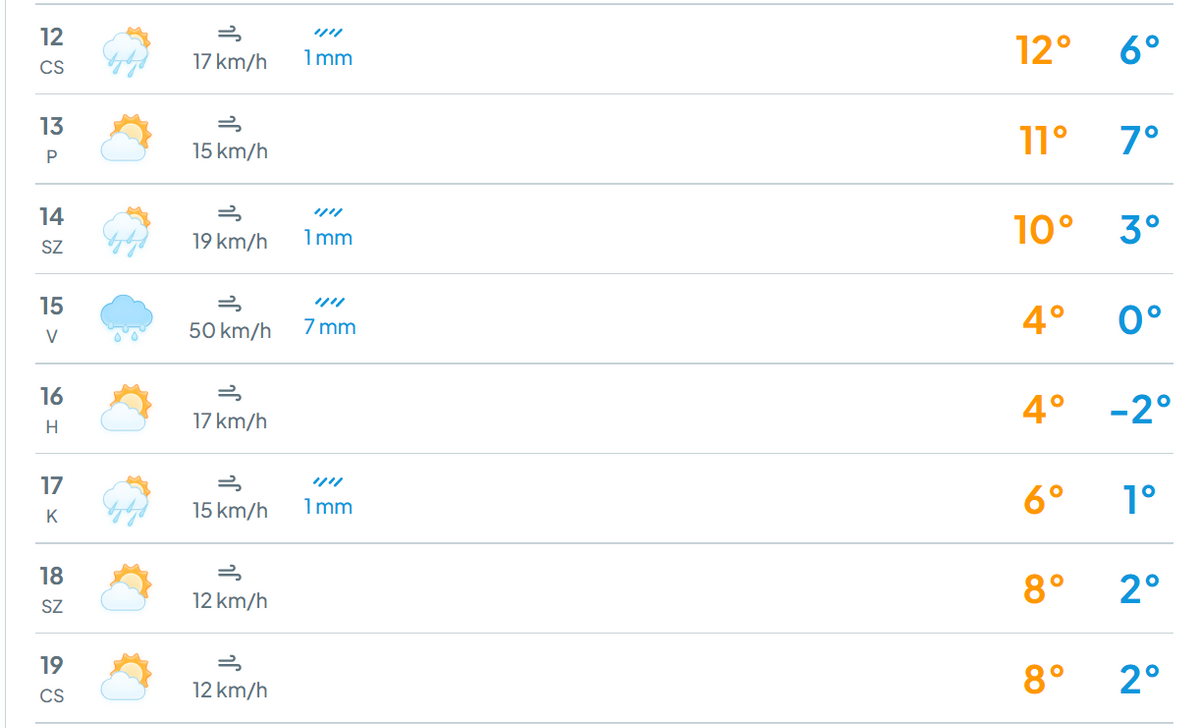Click the partly cloudy icon for day 16

pyautogui.click(x=126, y=408)
